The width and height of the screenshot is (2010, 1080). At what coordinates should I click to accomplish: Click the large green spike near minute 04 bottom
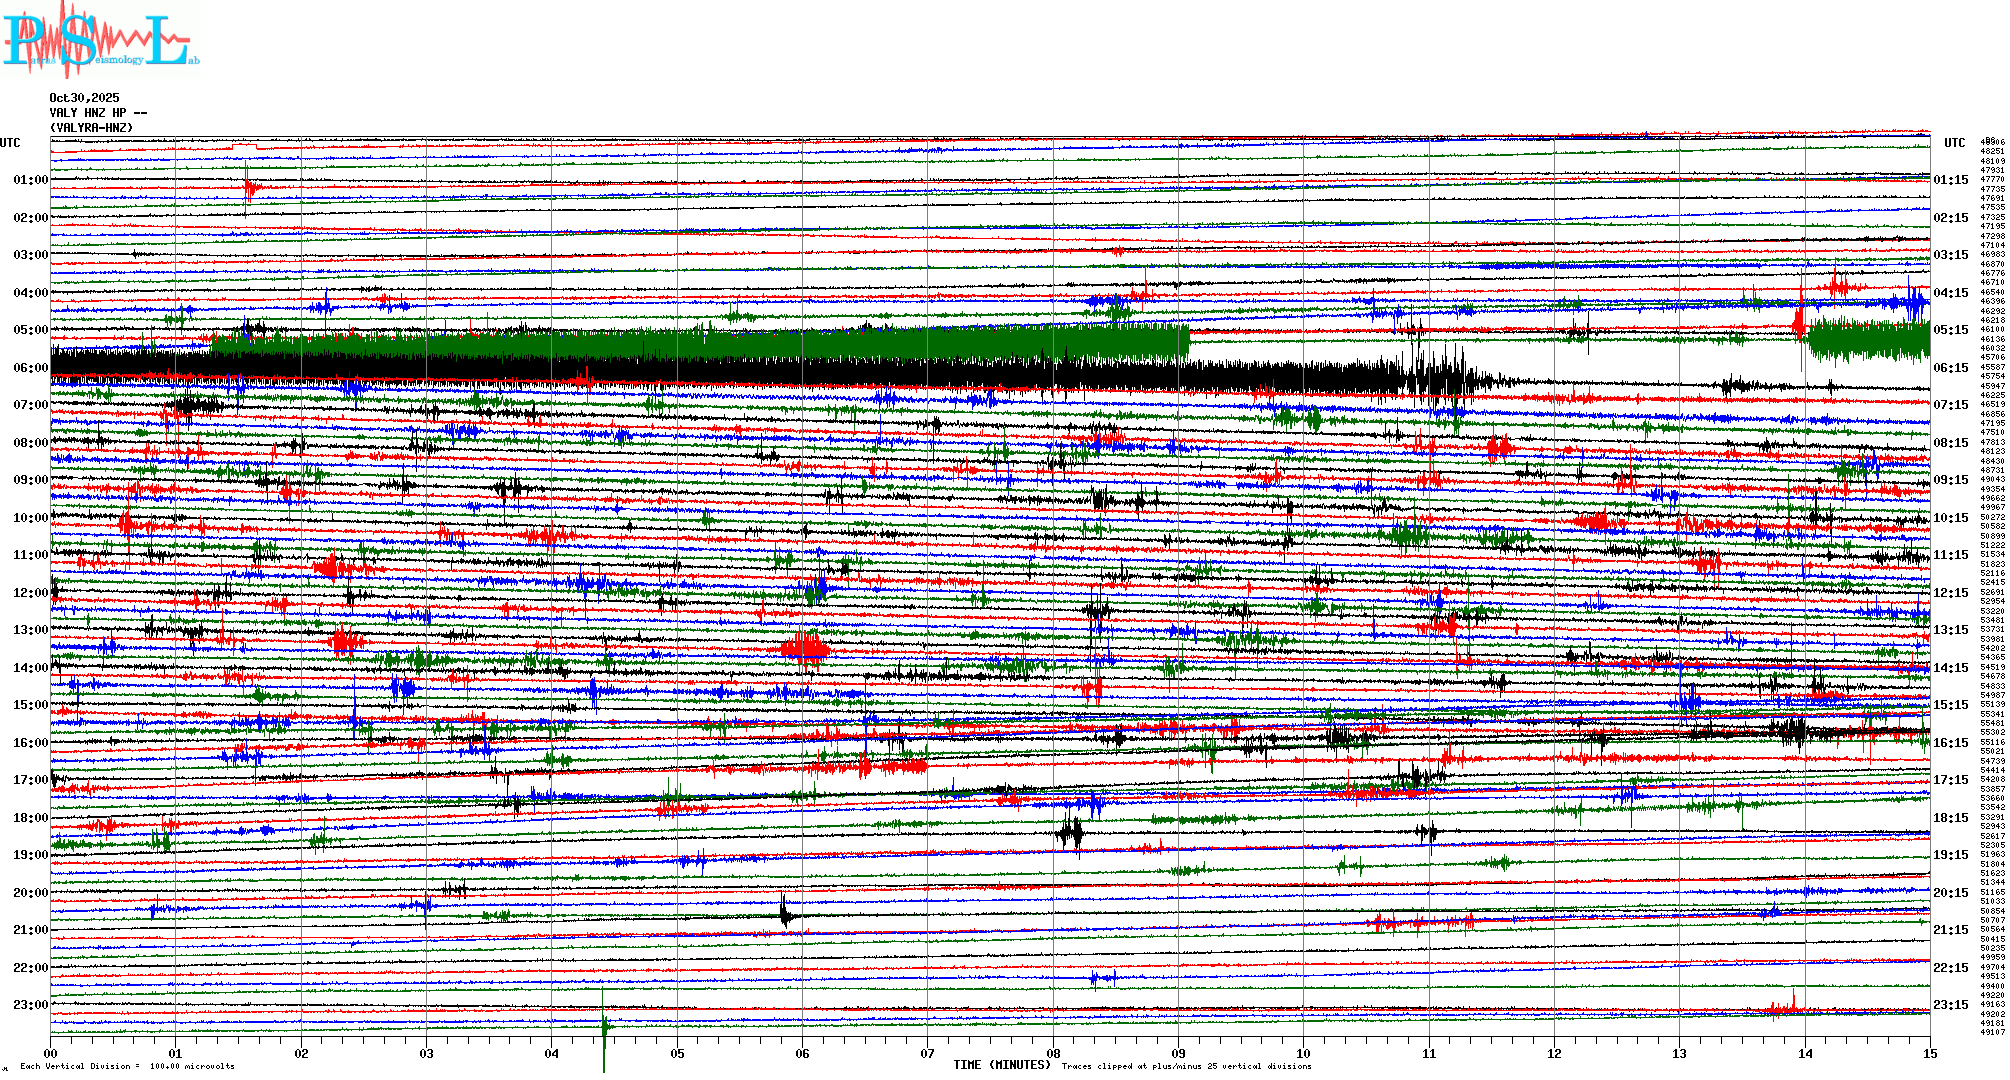(x=604, y=1030)
